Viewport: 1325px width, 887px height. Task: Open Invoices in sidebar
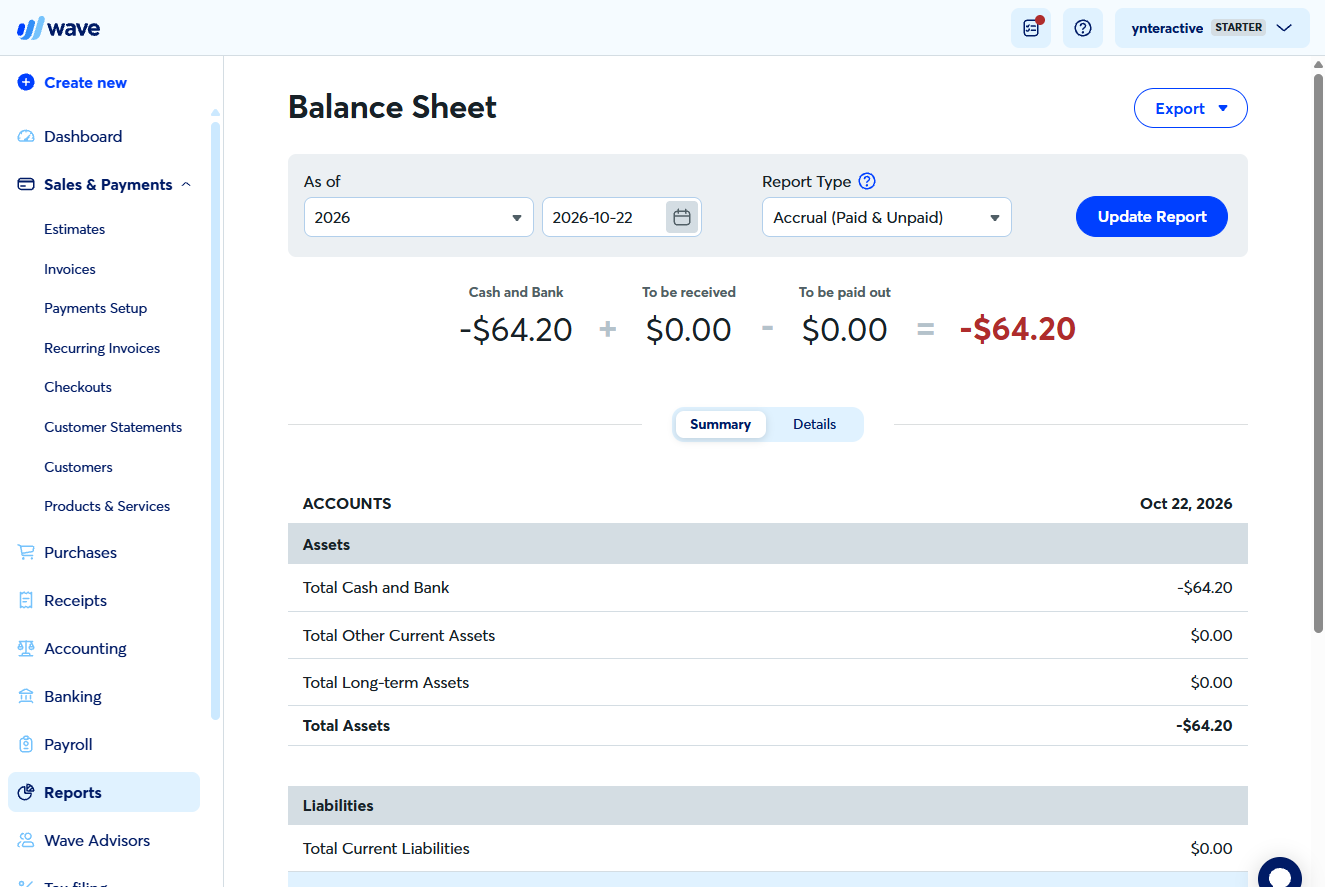coord(70,269)
